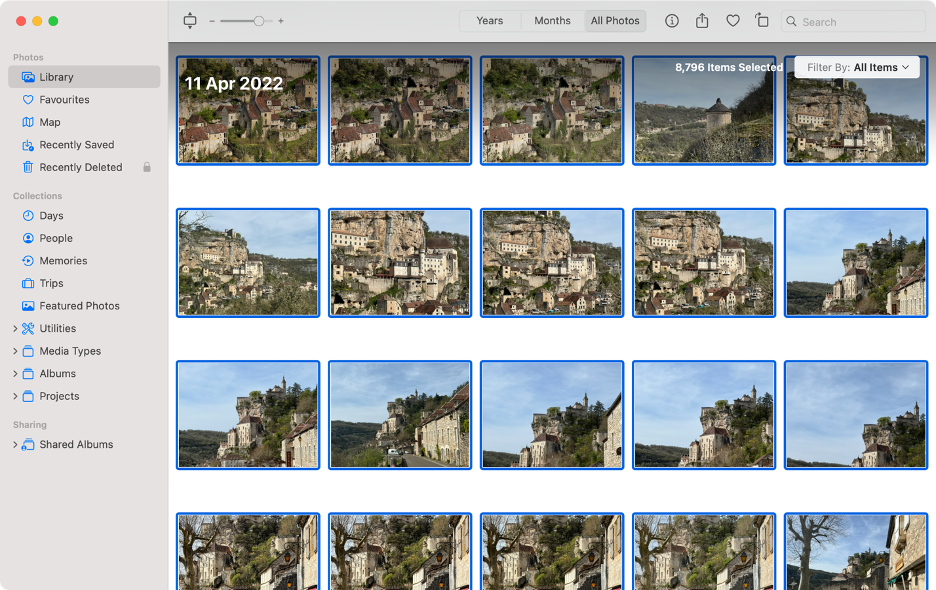
Task: Open the Filter By: All Items dropdown
Action: click(857, 67)
